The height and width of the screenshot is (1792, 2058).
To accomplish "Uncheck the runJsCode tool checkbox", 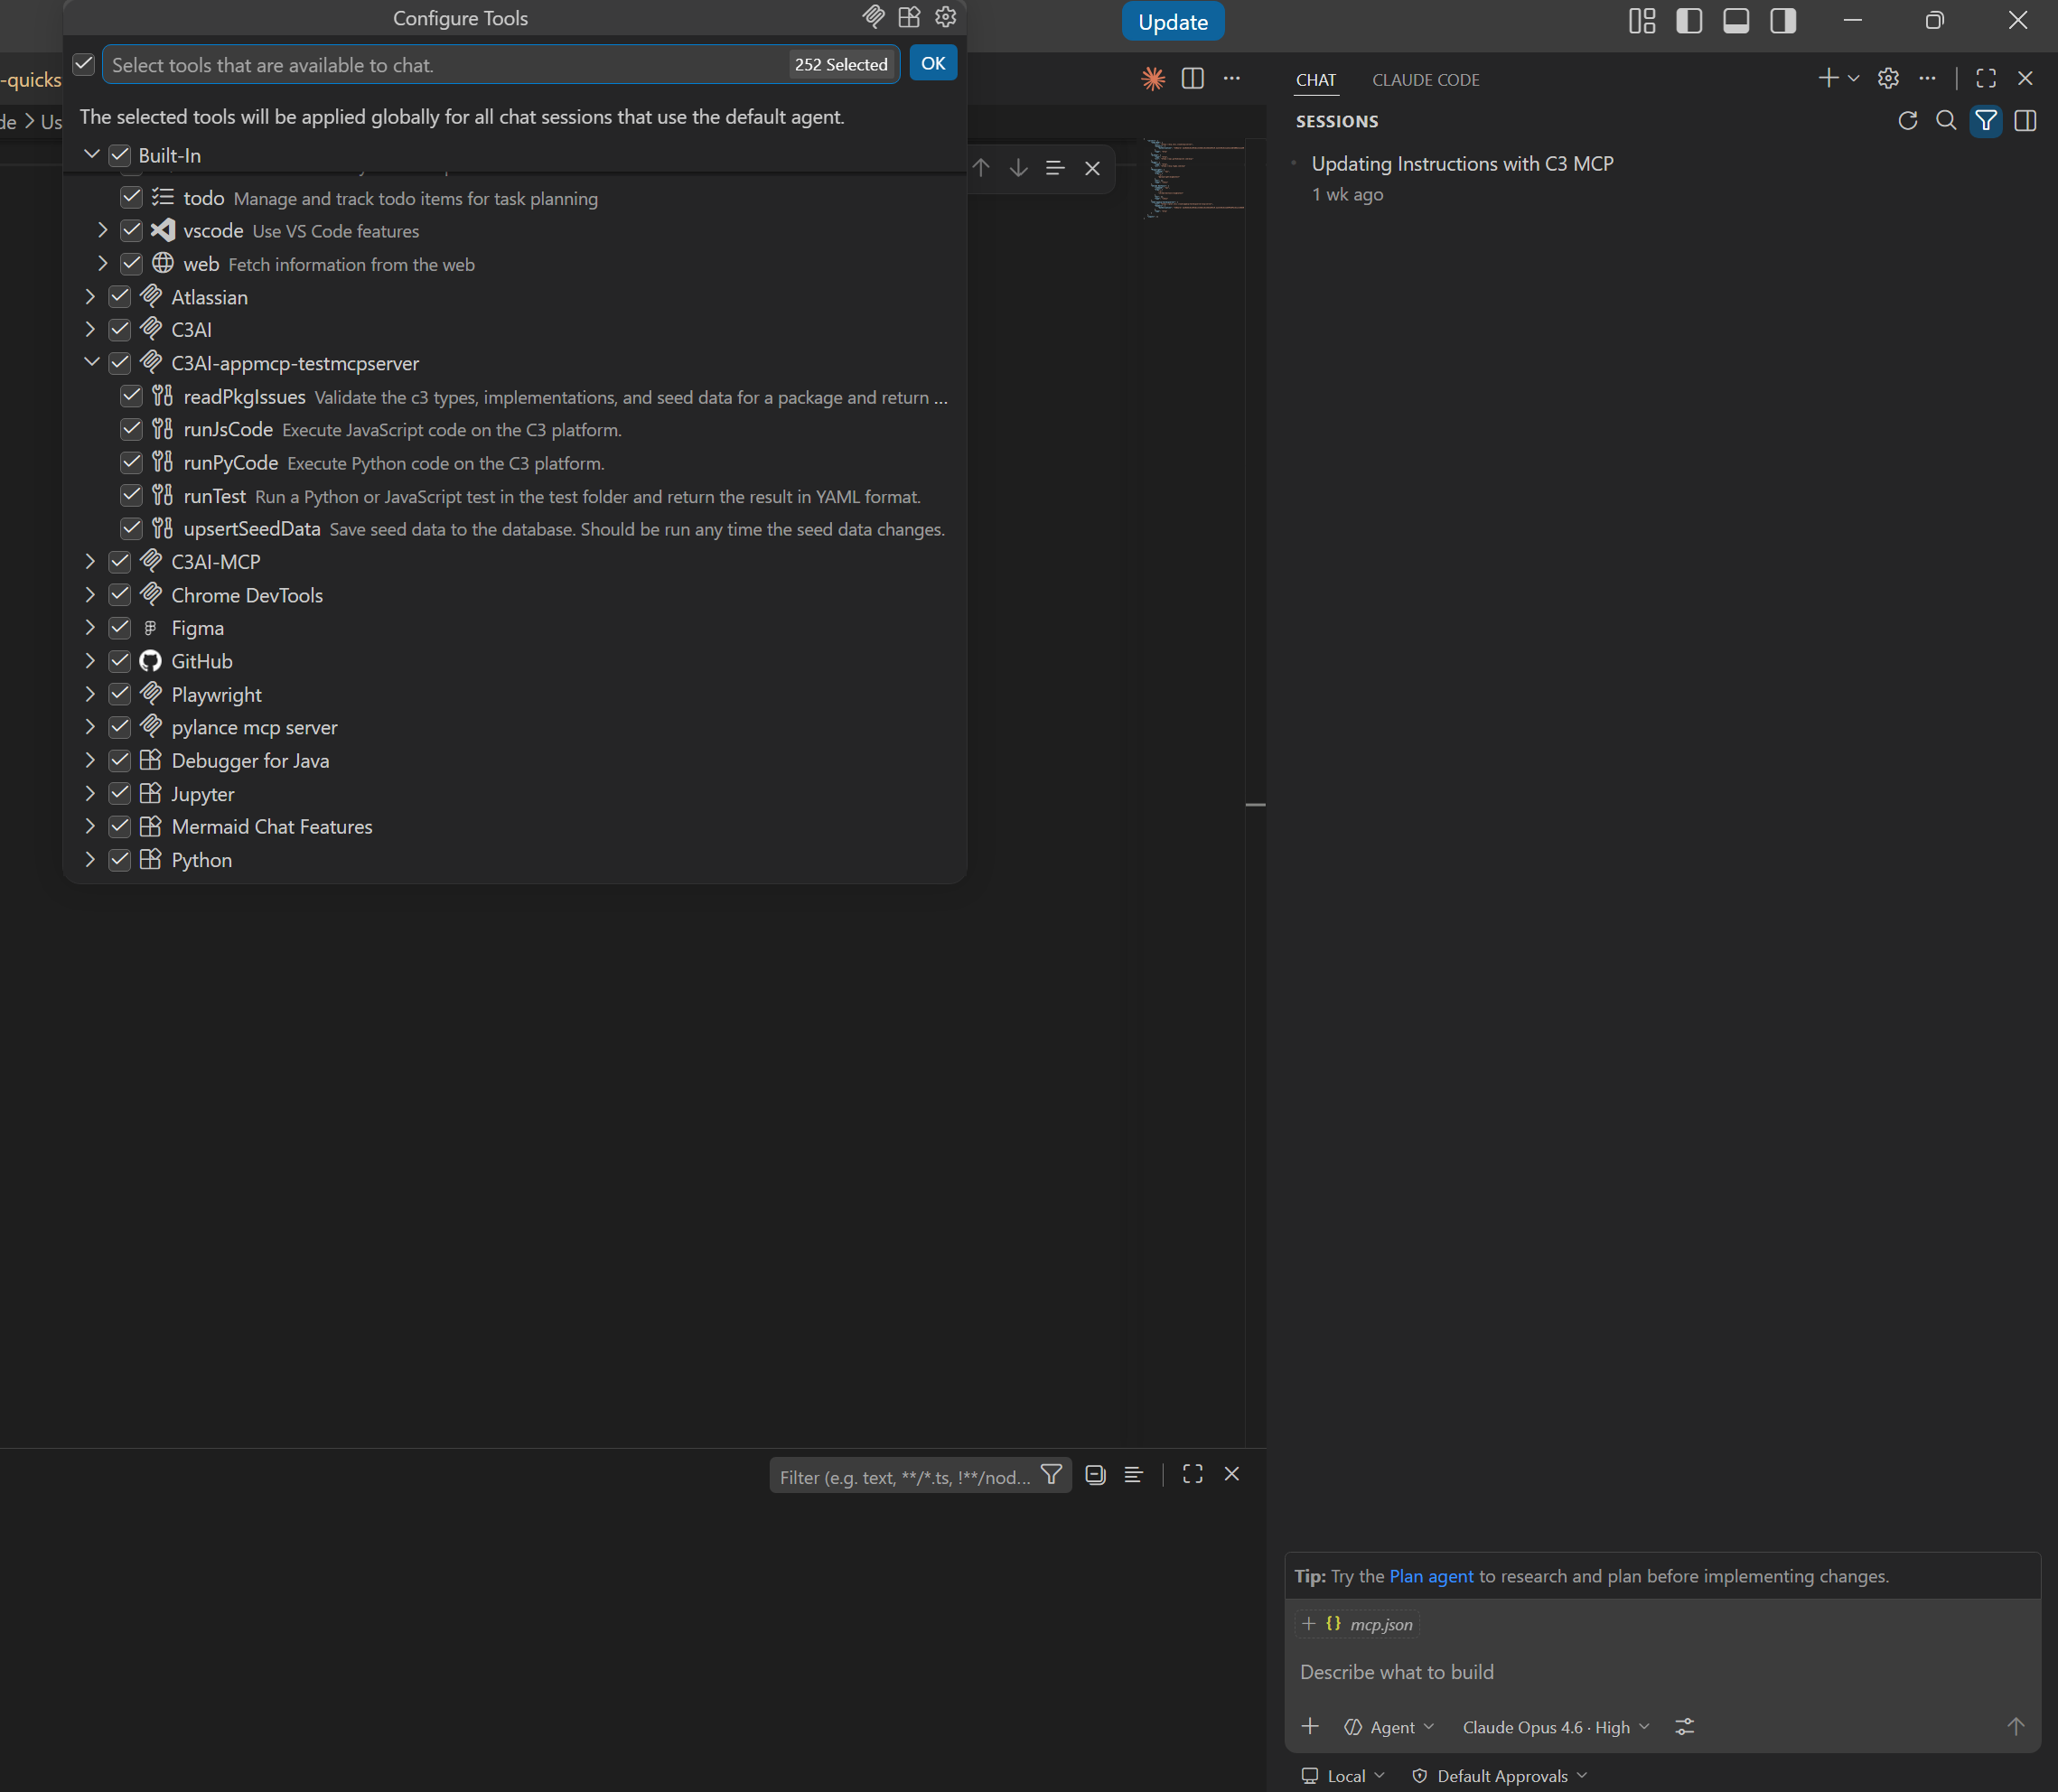I will click(x=132, y=429).
